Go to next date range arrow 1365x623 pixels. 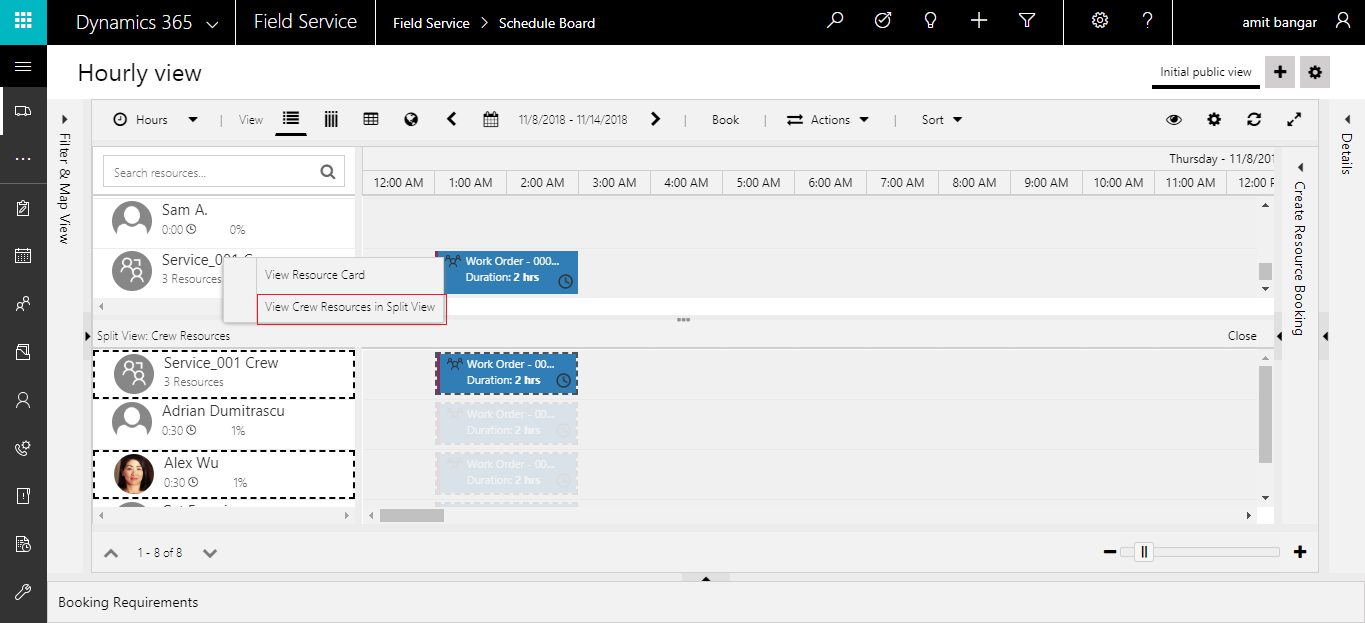(x=655, y=119)
